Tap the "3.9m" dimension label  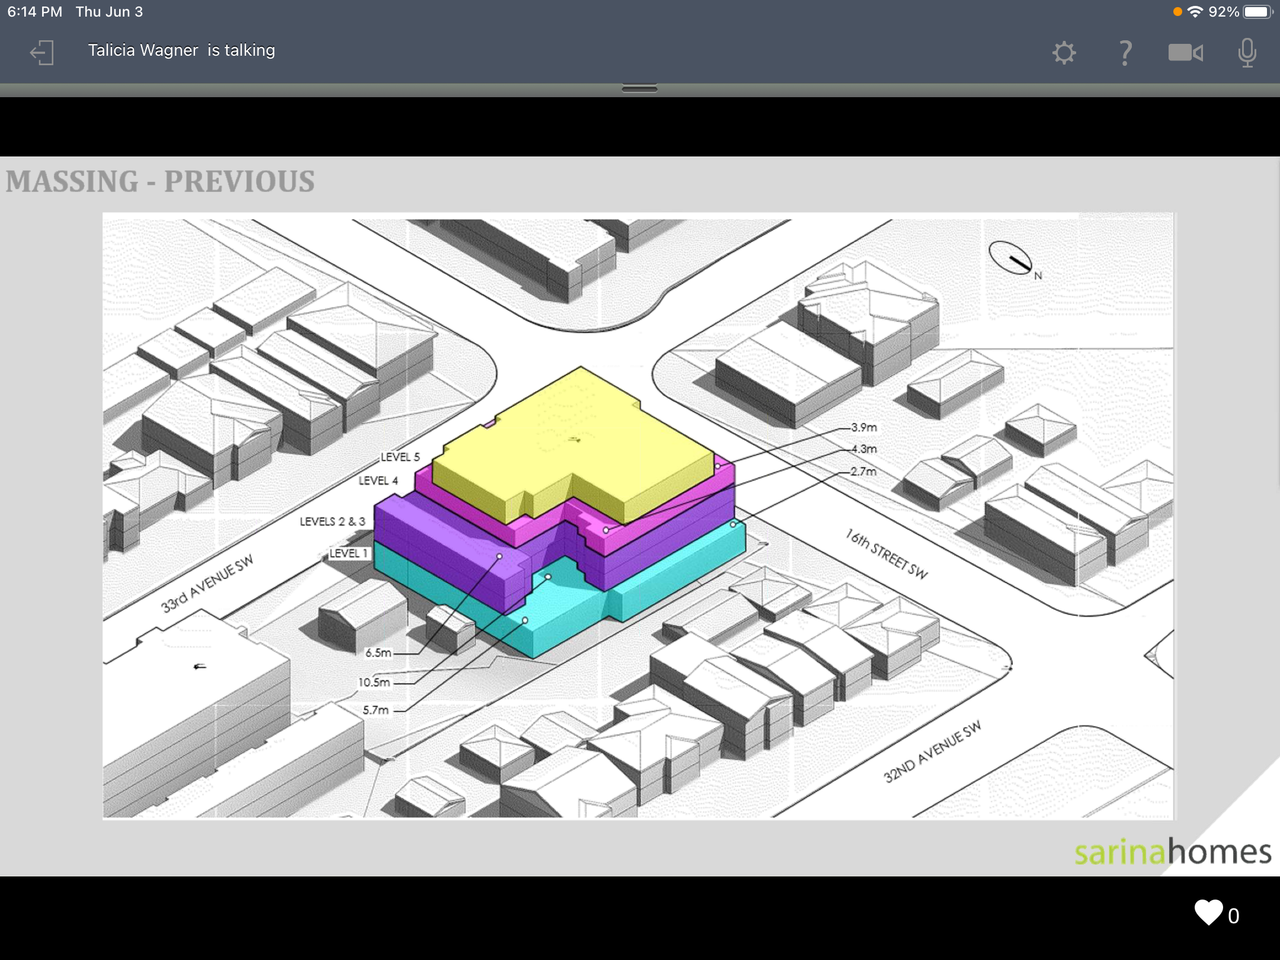click(x=864, y=427)
